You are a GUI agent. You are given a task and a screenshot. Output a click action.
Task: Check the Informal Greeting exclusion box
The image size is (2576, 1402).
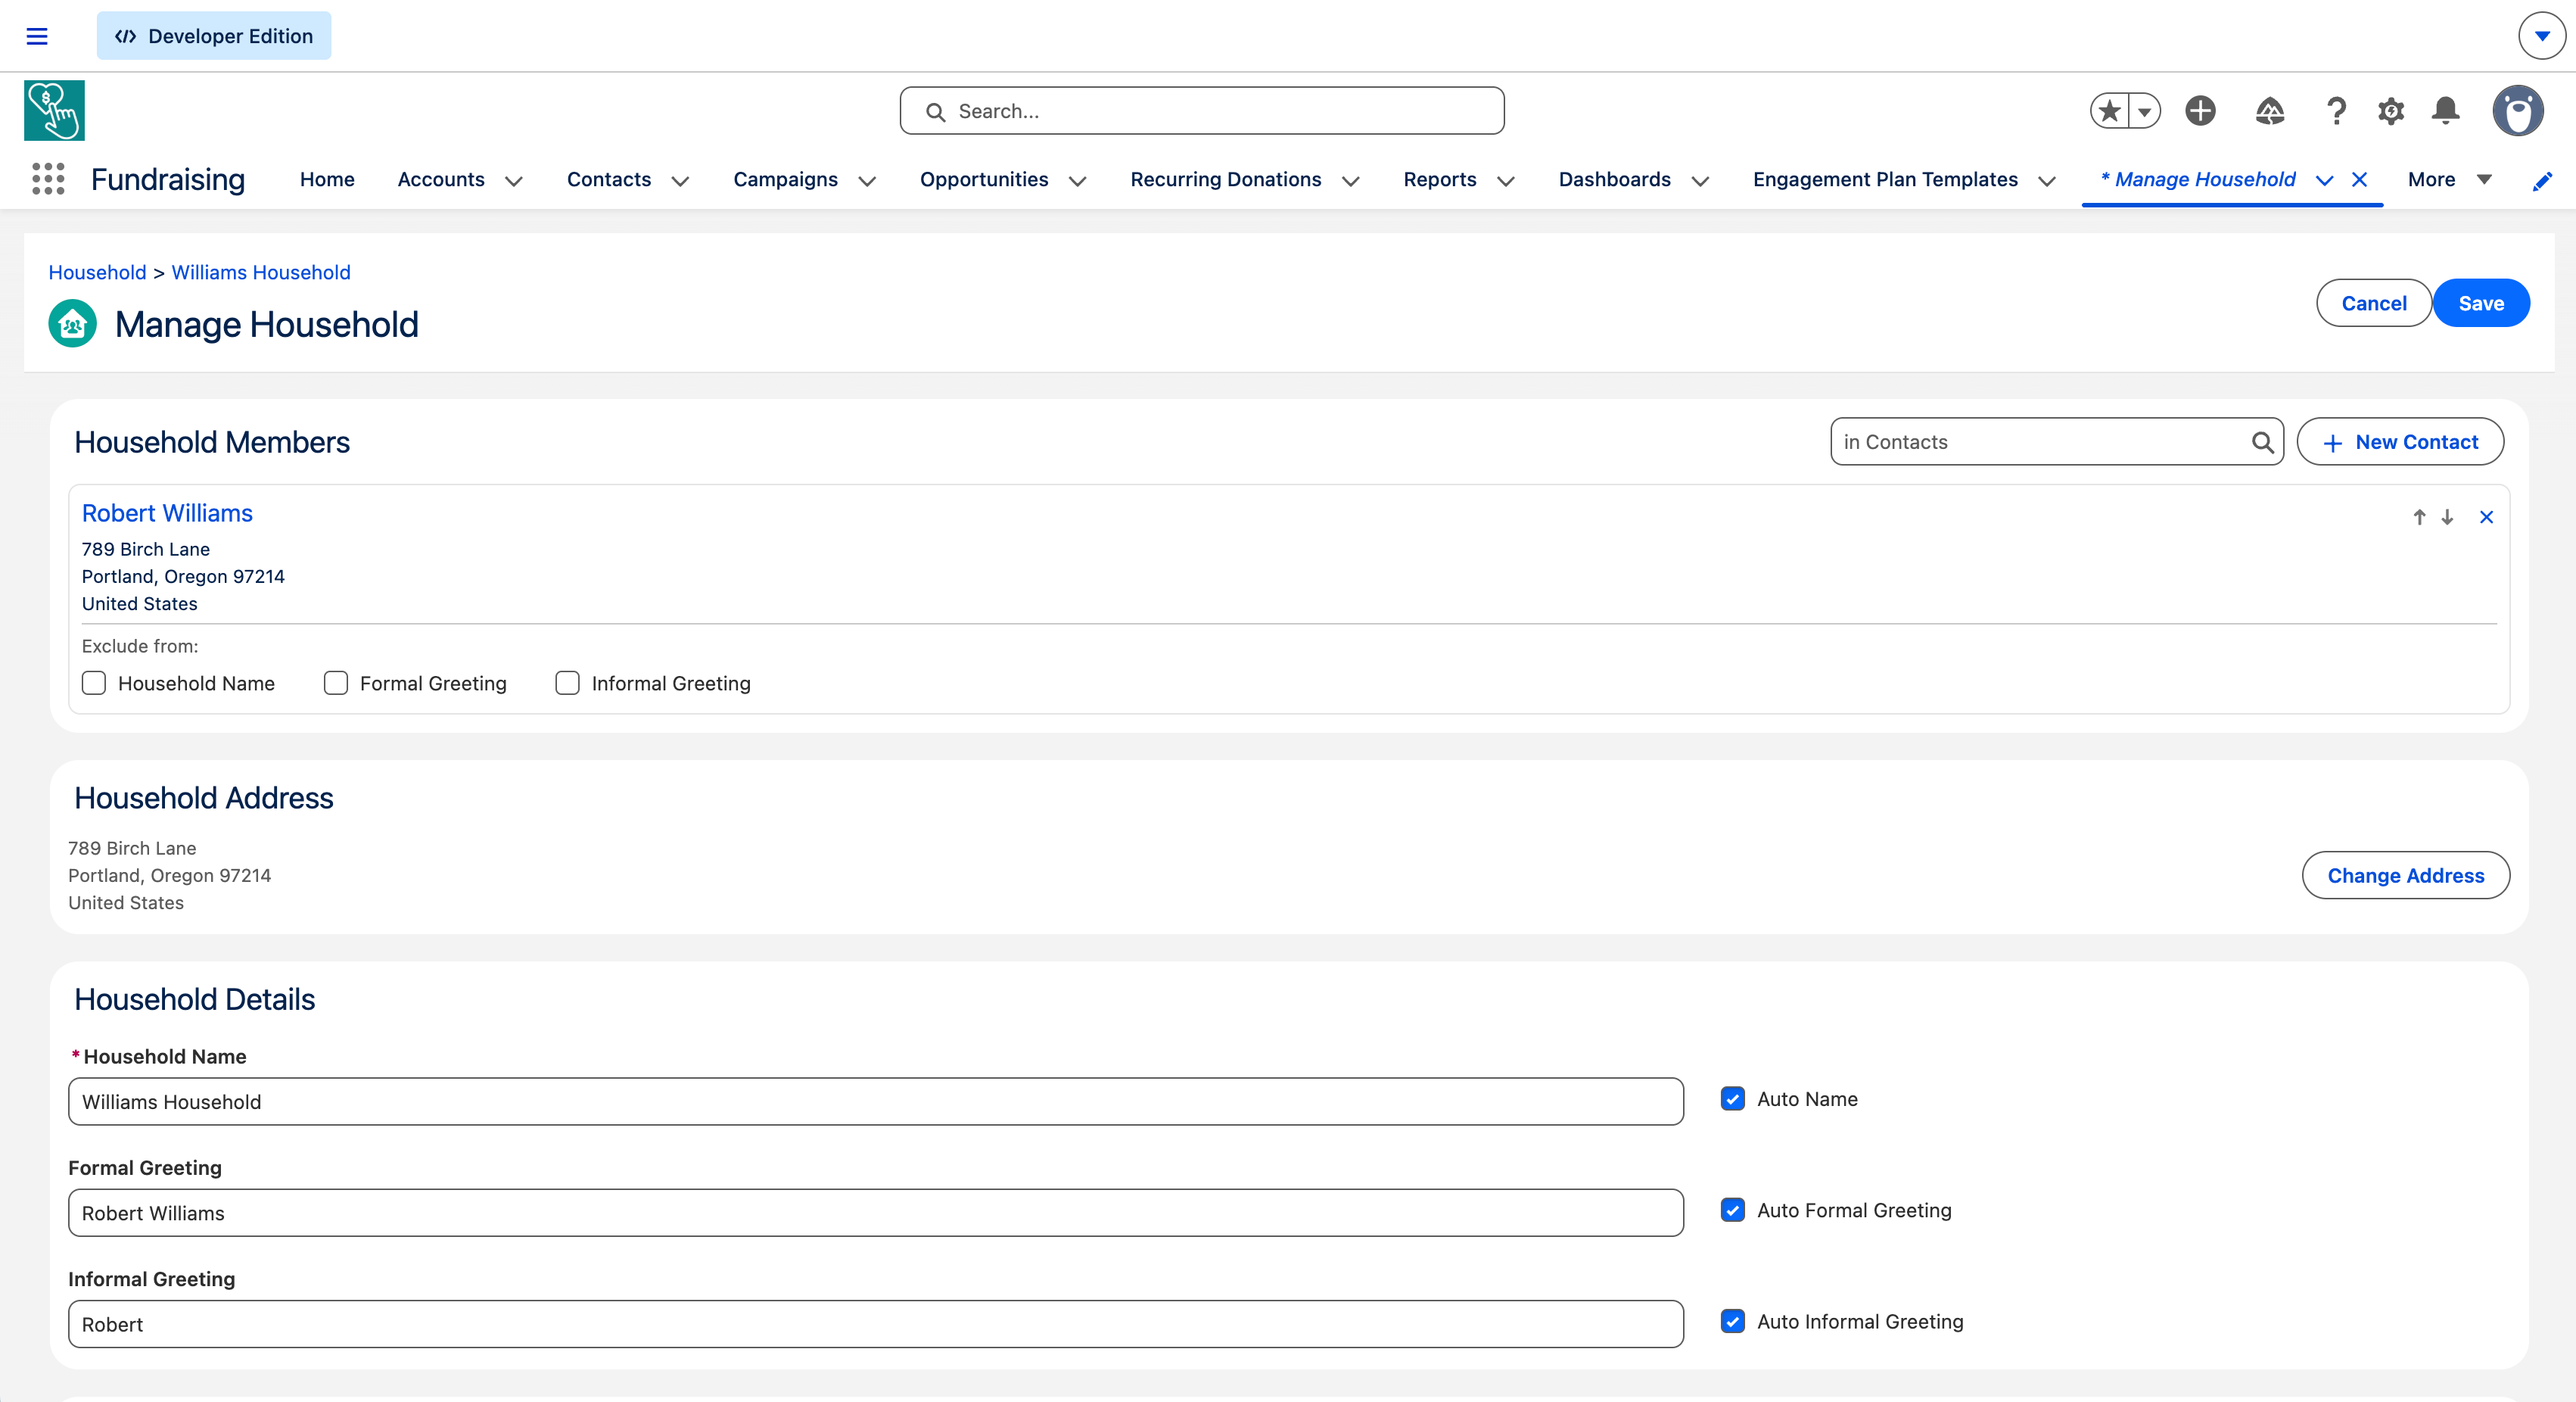[x=567, y=683]
